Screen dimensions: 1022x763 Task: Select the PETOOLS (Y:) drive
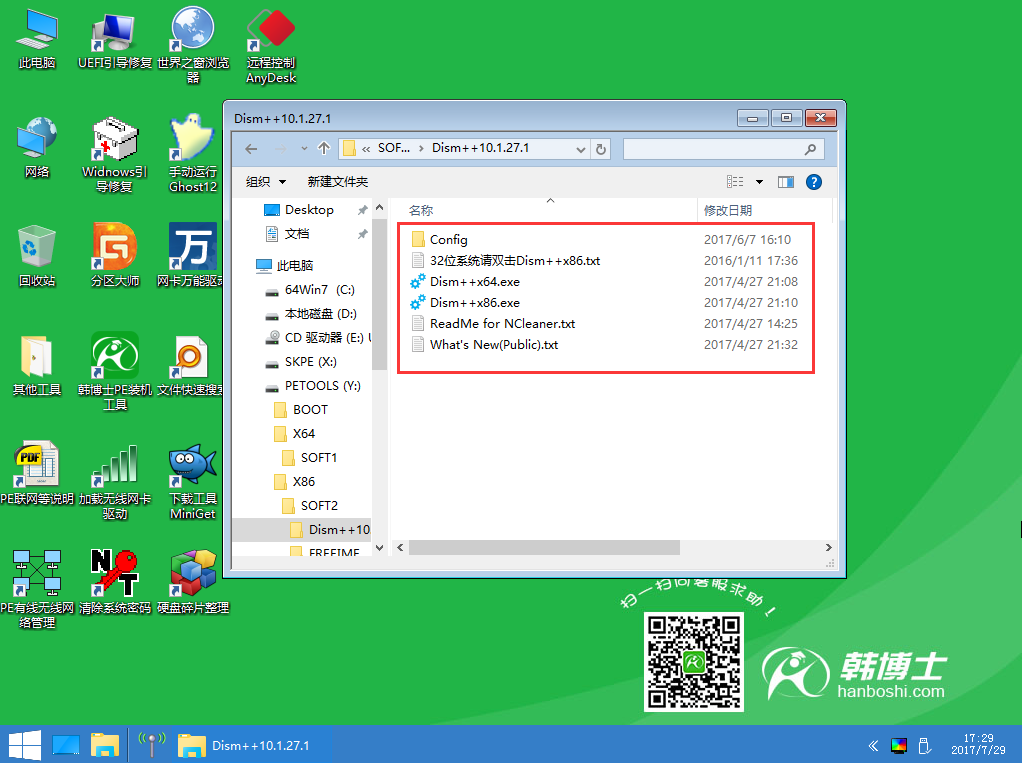pos(323,386)
